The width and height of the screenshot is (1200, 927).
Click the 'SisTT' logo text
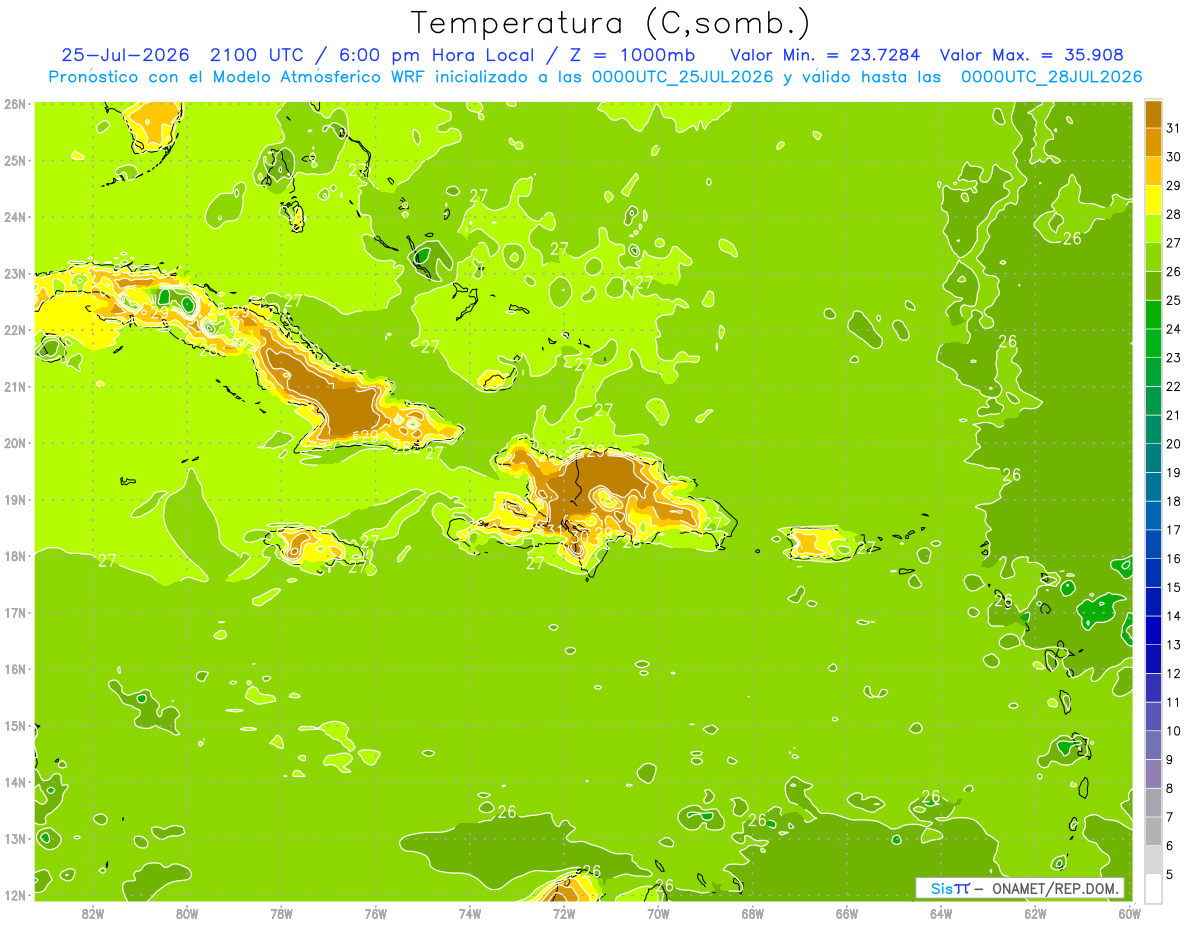click(x=950, y=888)
